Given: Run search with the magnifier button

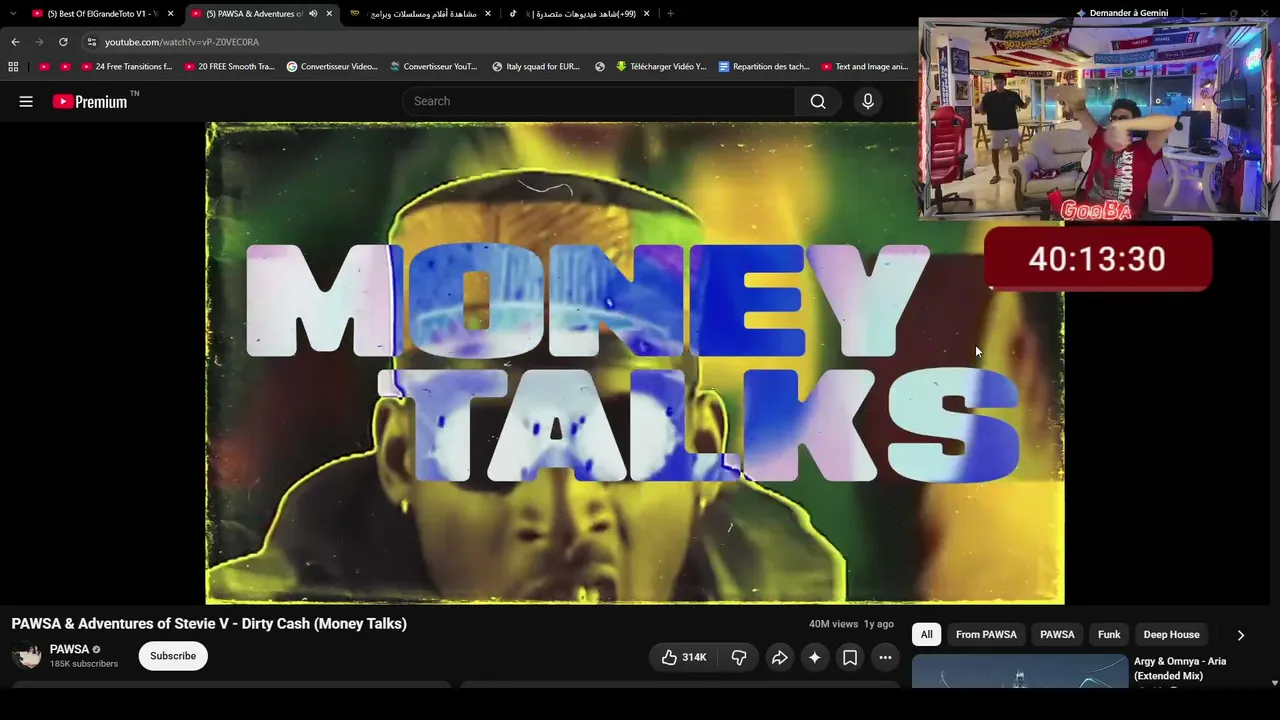Looking at the screenshot, I should 818,101.
